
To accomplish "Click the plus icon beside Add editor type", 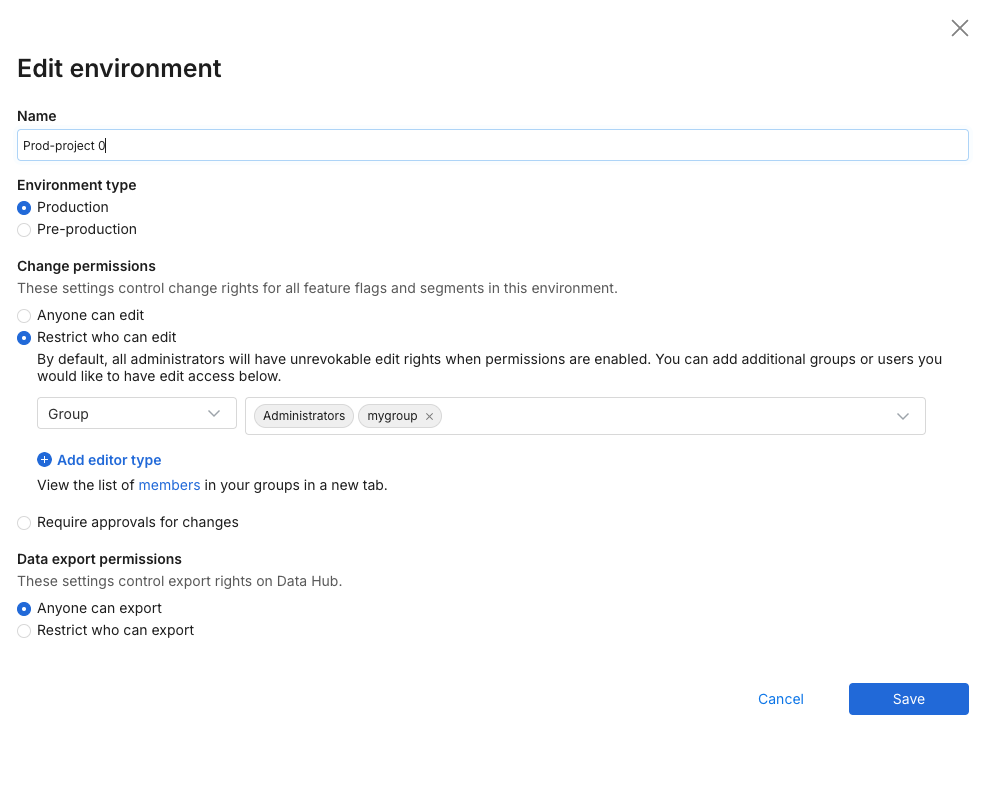I will point(44,460).
